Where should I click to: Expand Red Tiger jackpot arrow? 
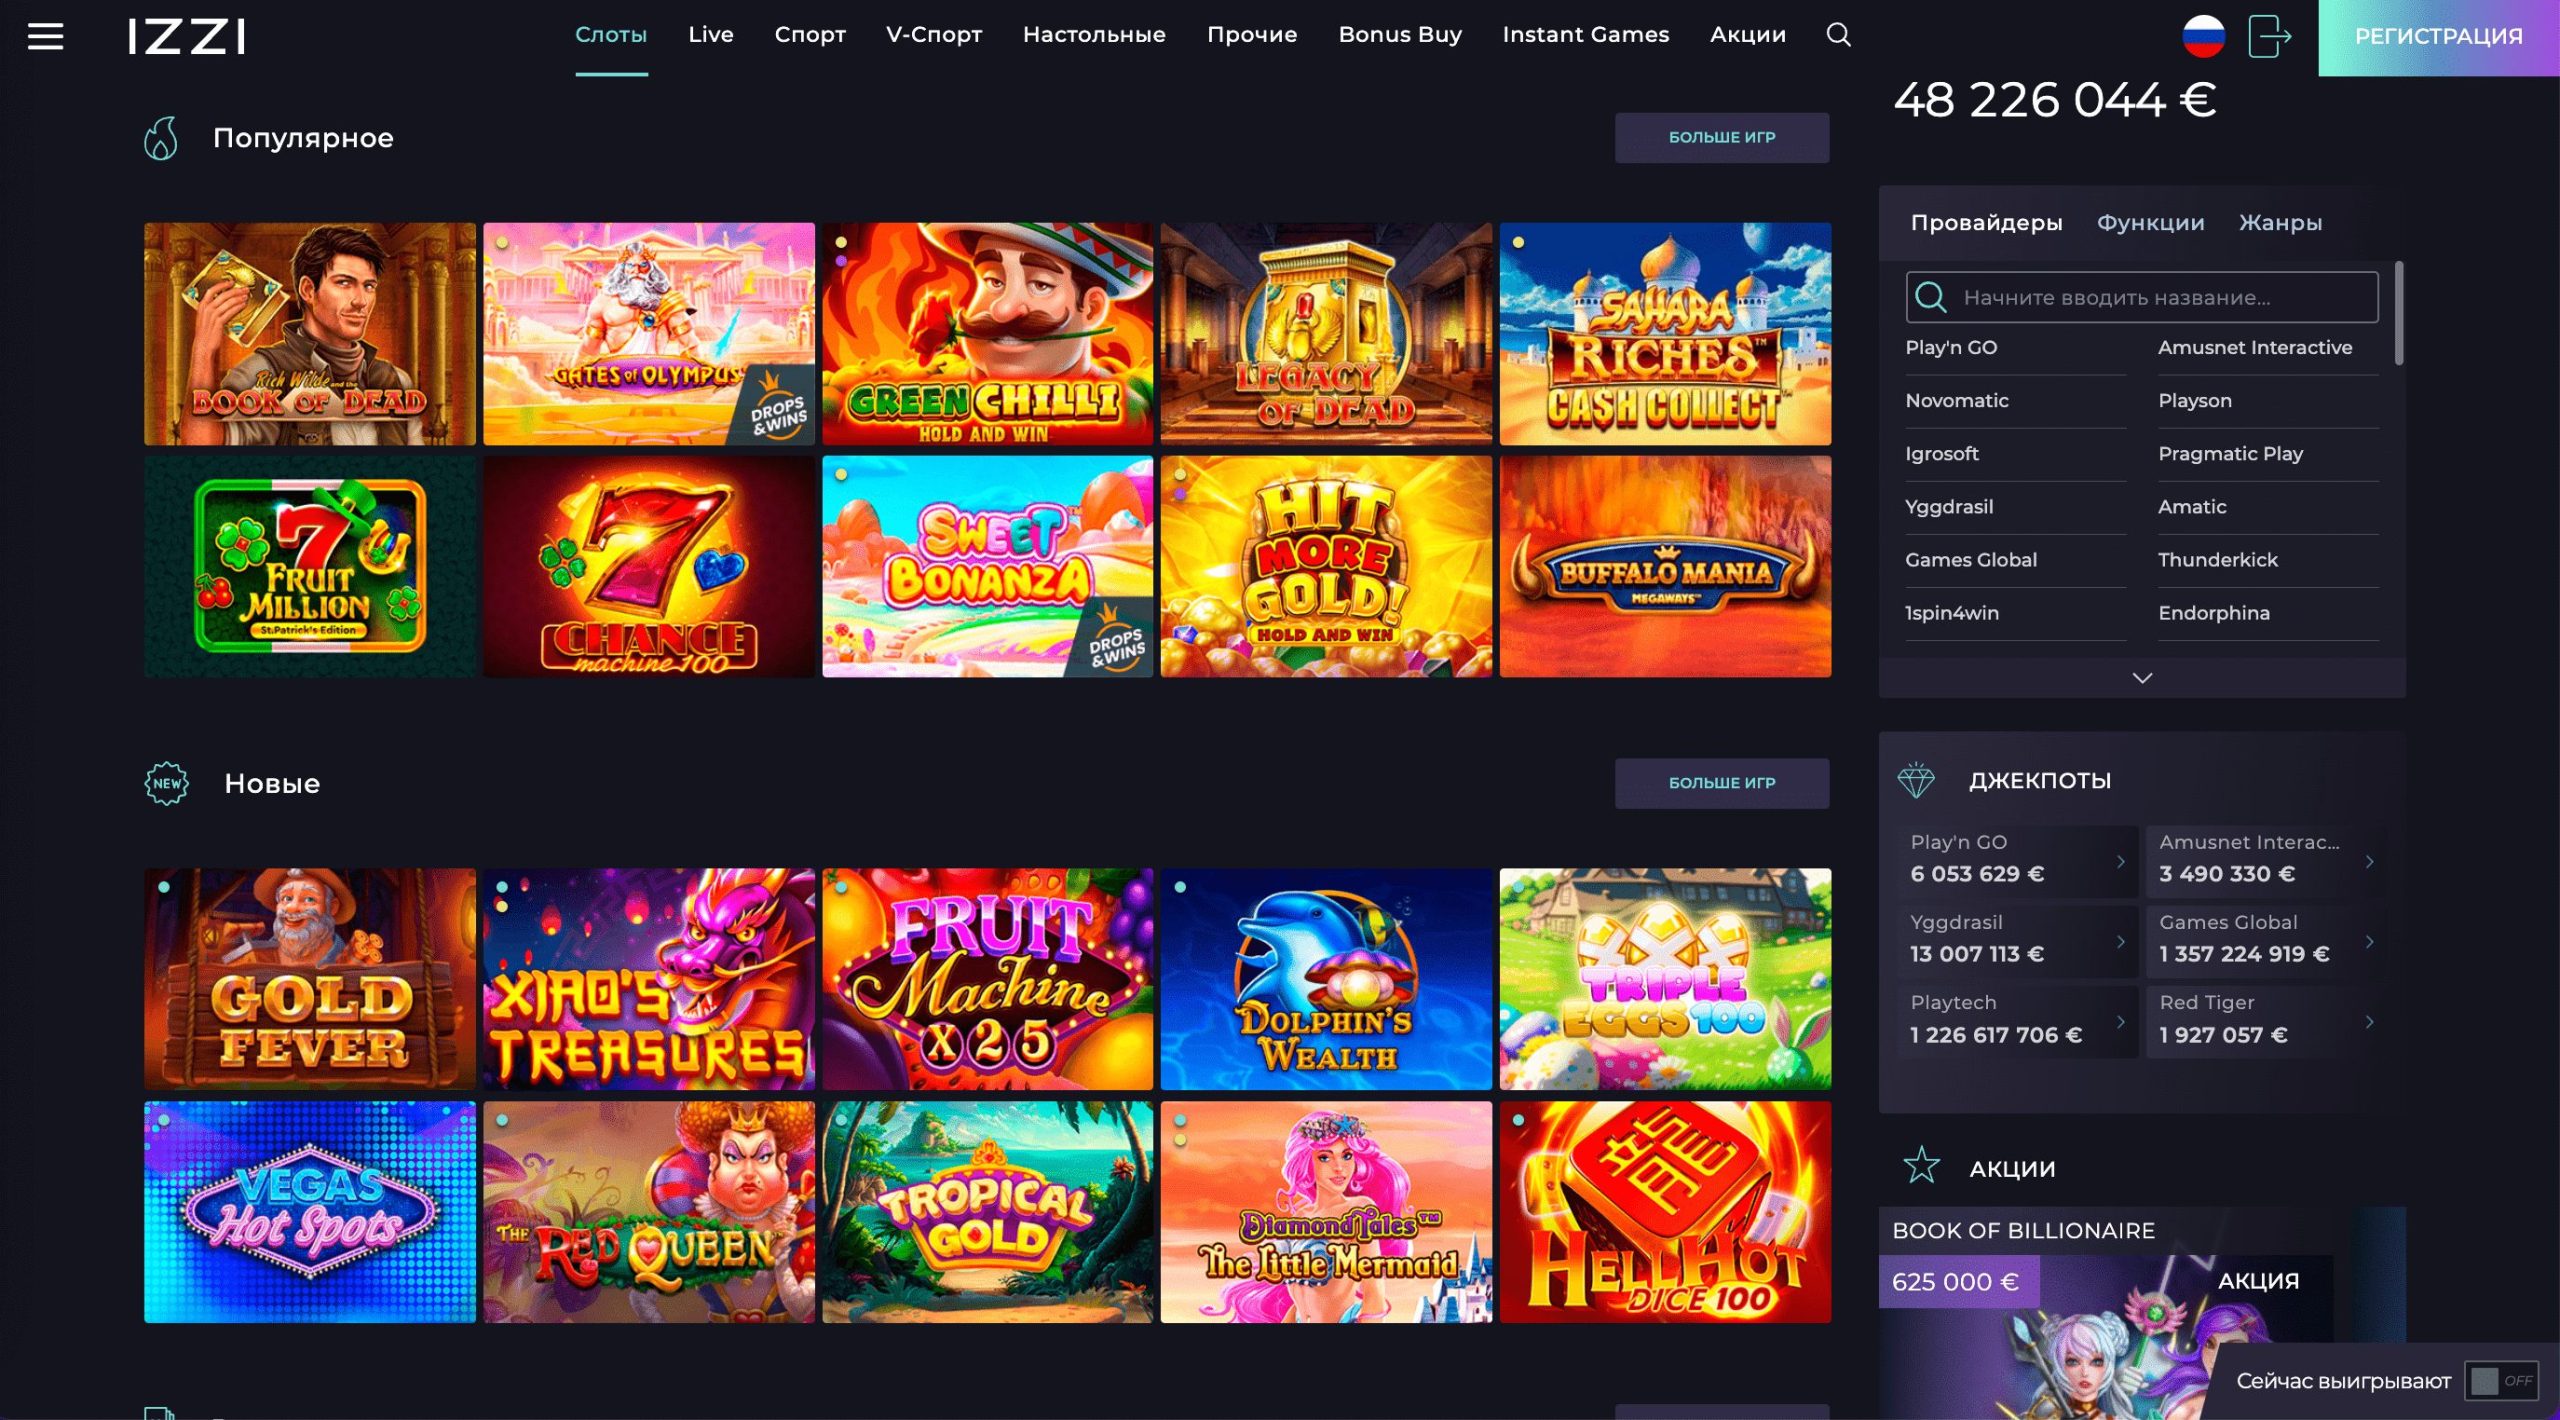(x=2369, y=1022)
